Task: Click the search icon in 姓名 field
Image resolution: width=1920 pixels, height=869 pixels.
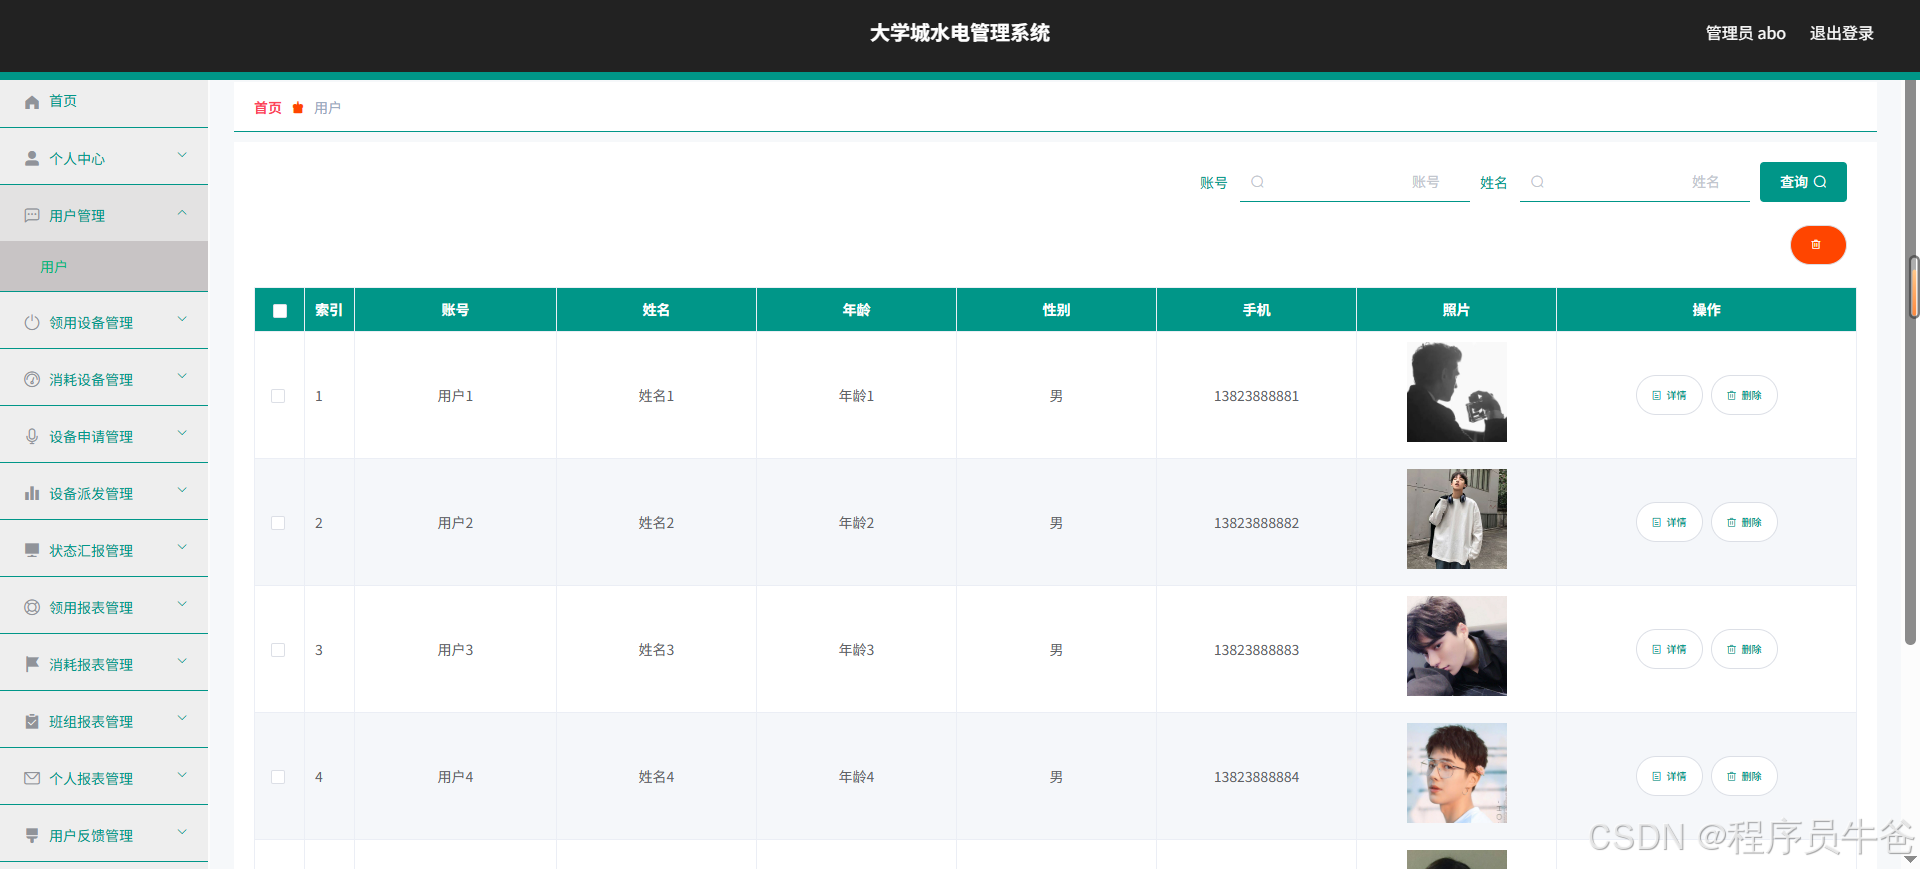Action: tap(1538, 182)
